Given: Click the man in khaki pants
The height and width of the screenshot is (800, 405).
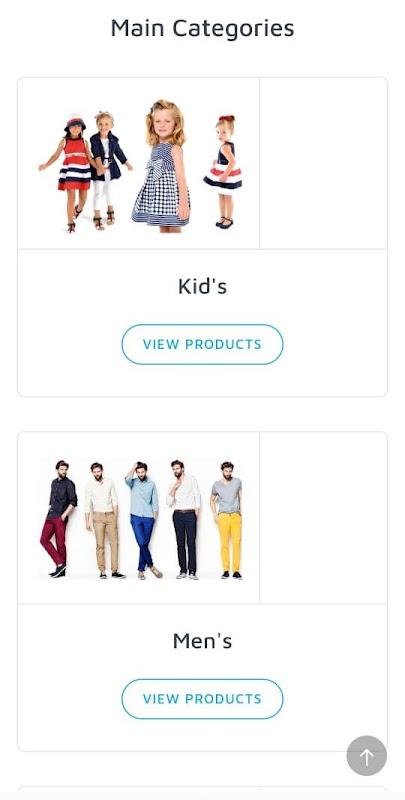Looking at the screenshot, I should click(x=103, y=521).
